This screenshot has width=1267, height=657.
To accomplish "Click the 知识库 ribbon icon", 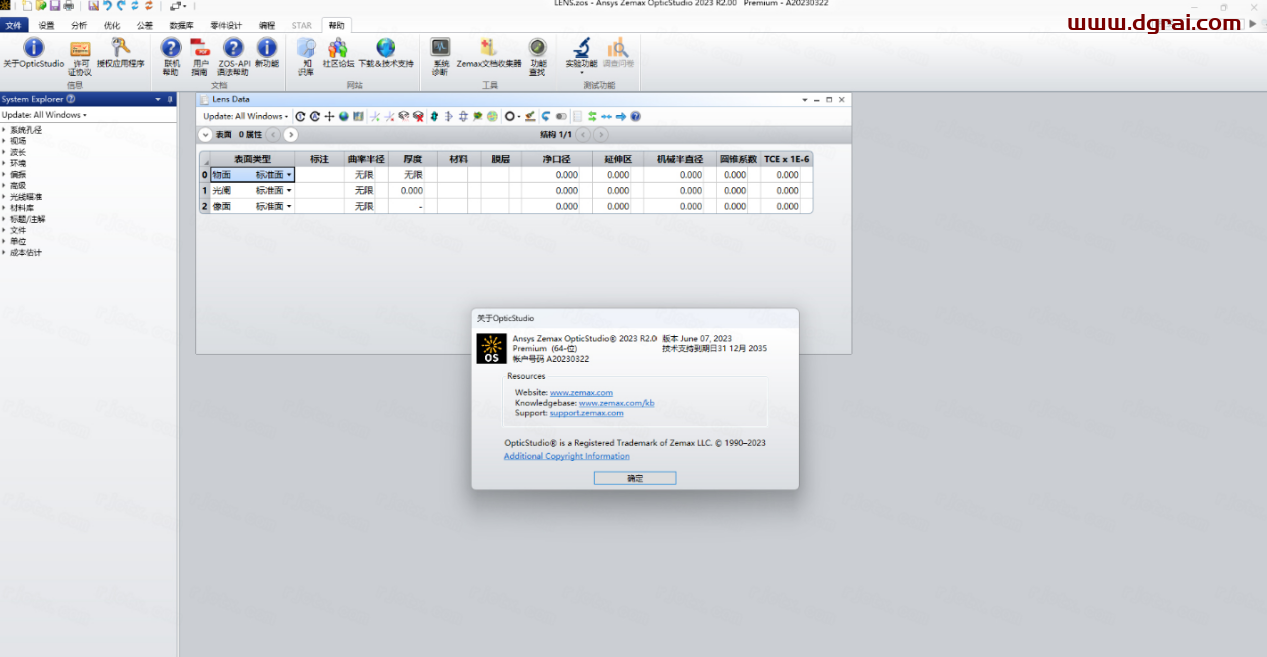I will pyautogui.click(x=306, y=49).
